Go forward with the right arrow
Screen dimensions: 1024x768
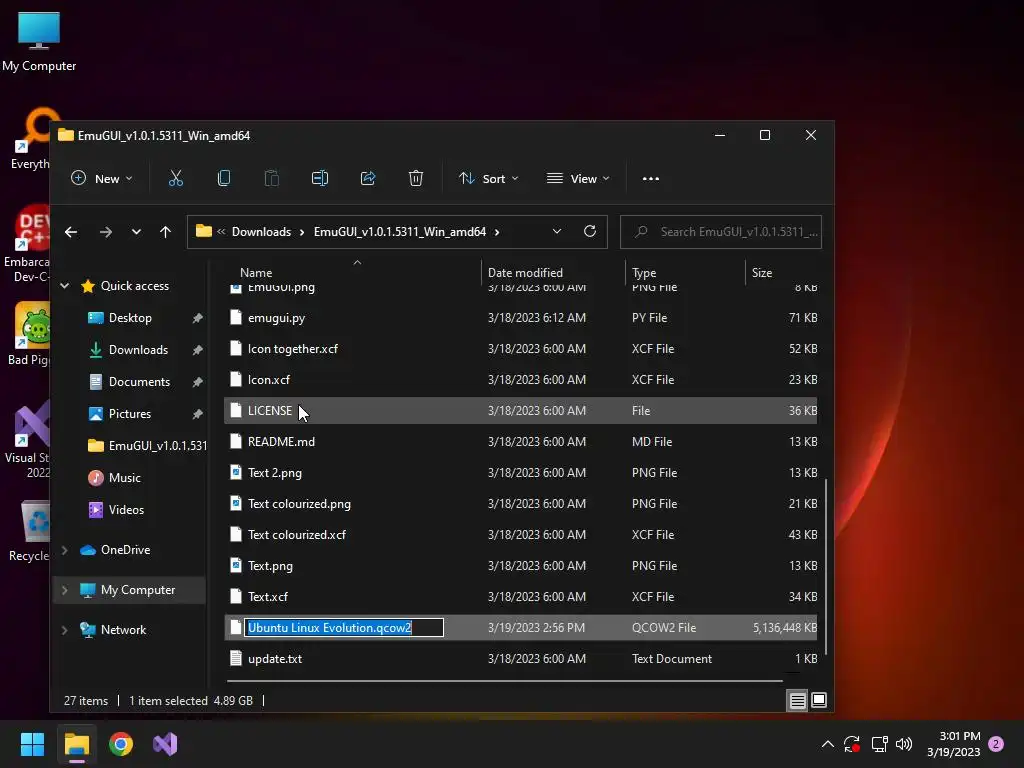105,232
